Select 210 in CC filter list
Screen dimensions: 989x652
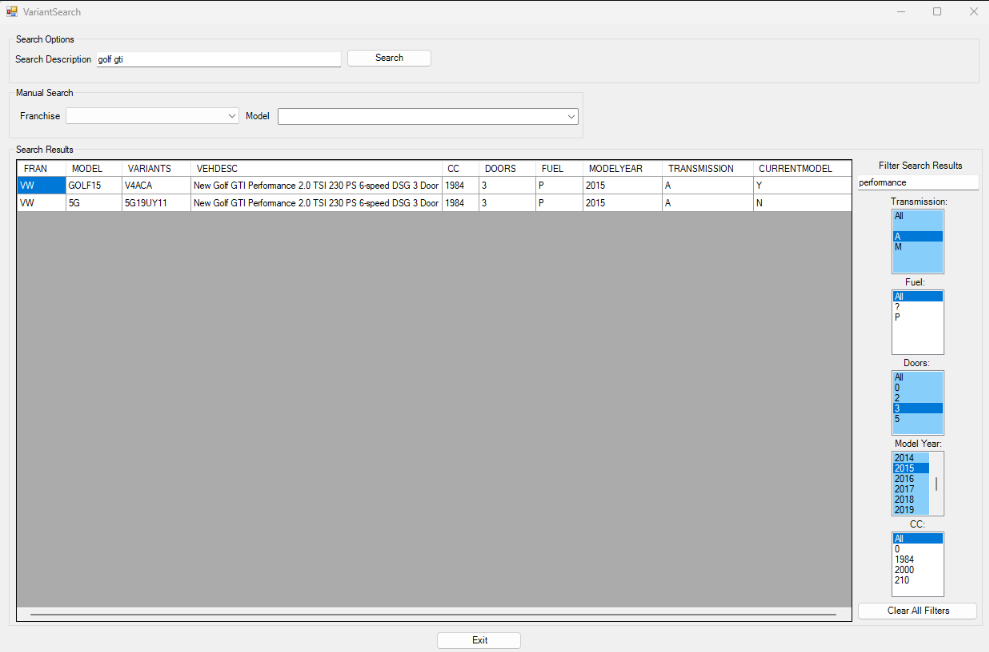[x=918, y=580]
